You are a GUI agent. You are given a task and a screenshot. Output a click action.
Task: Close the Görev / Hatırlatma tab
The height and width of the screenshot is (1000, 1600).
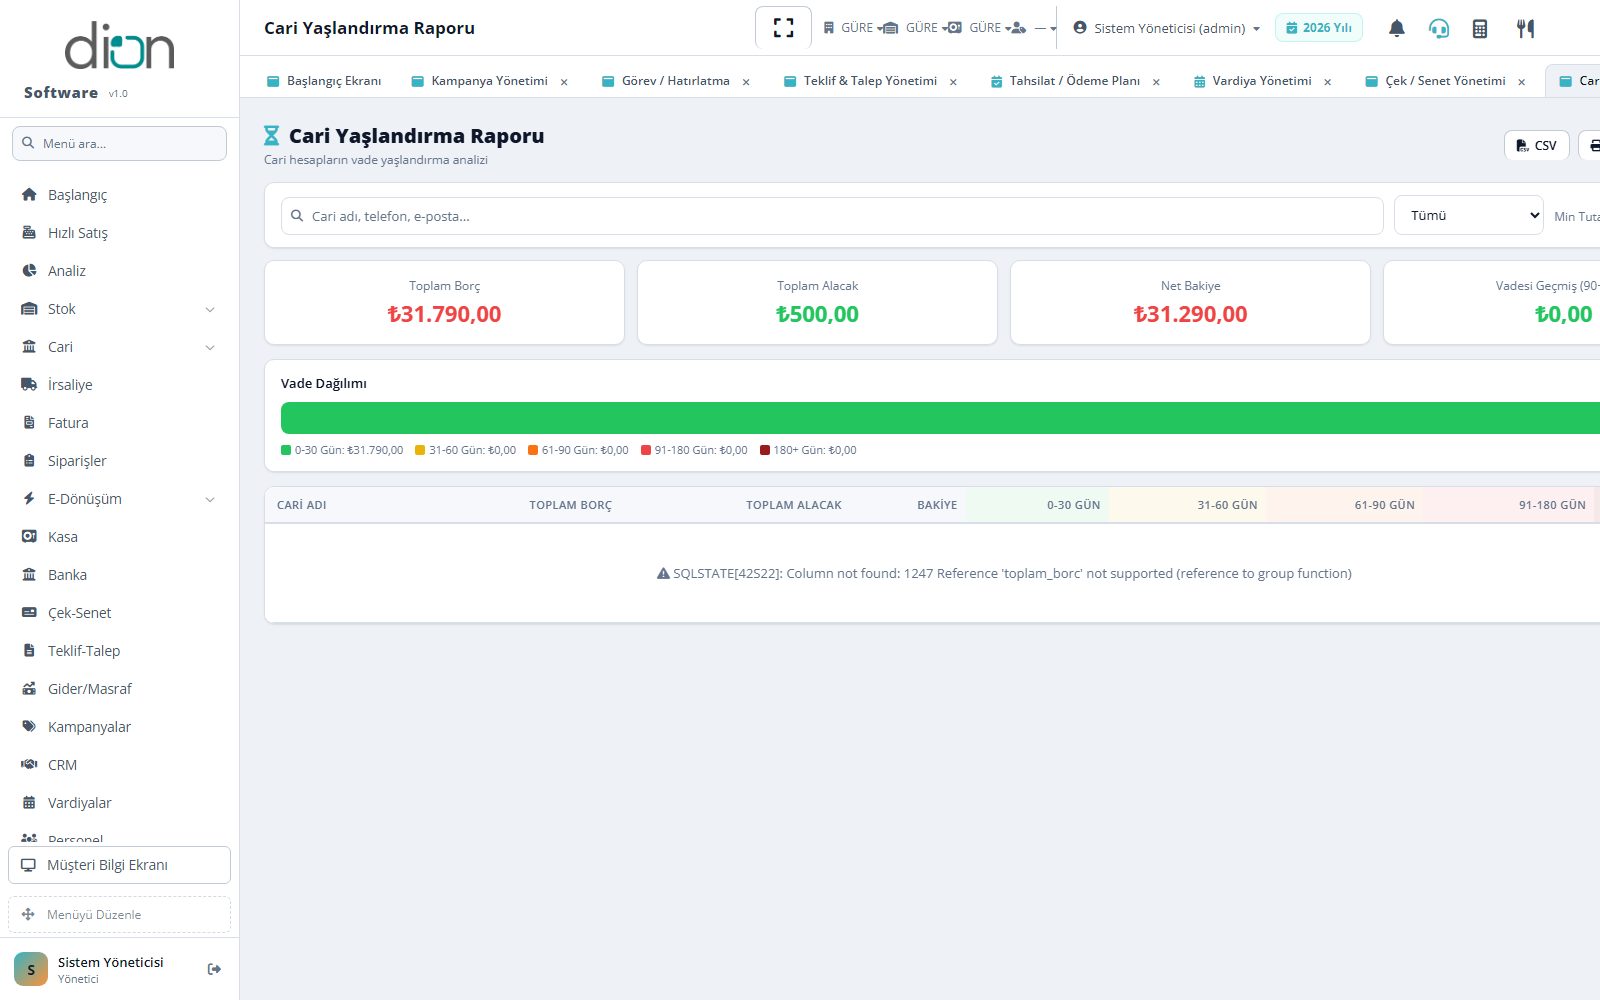(x=746, y=82)
